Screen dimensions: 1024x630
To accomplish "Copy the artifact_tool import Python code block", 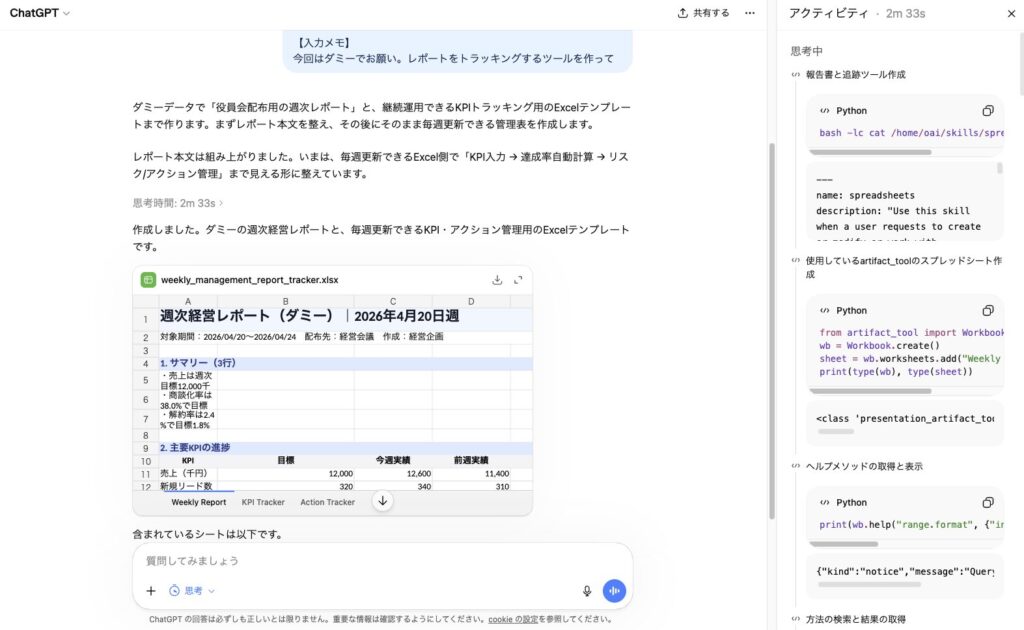I will pos(987,311).
